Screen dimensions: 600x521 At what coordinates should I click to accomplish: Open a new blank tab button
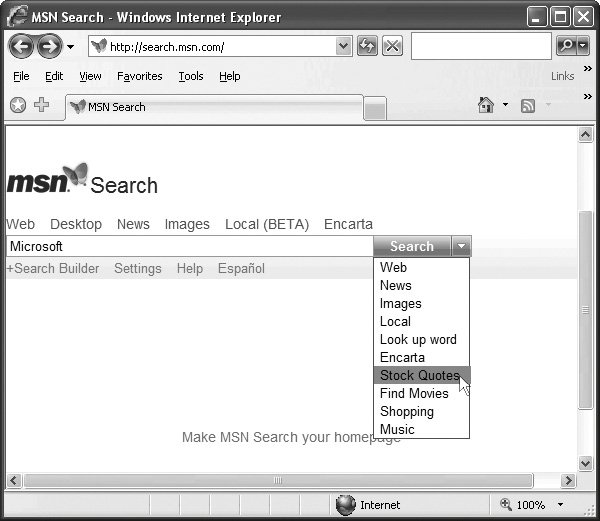point(375,109)
